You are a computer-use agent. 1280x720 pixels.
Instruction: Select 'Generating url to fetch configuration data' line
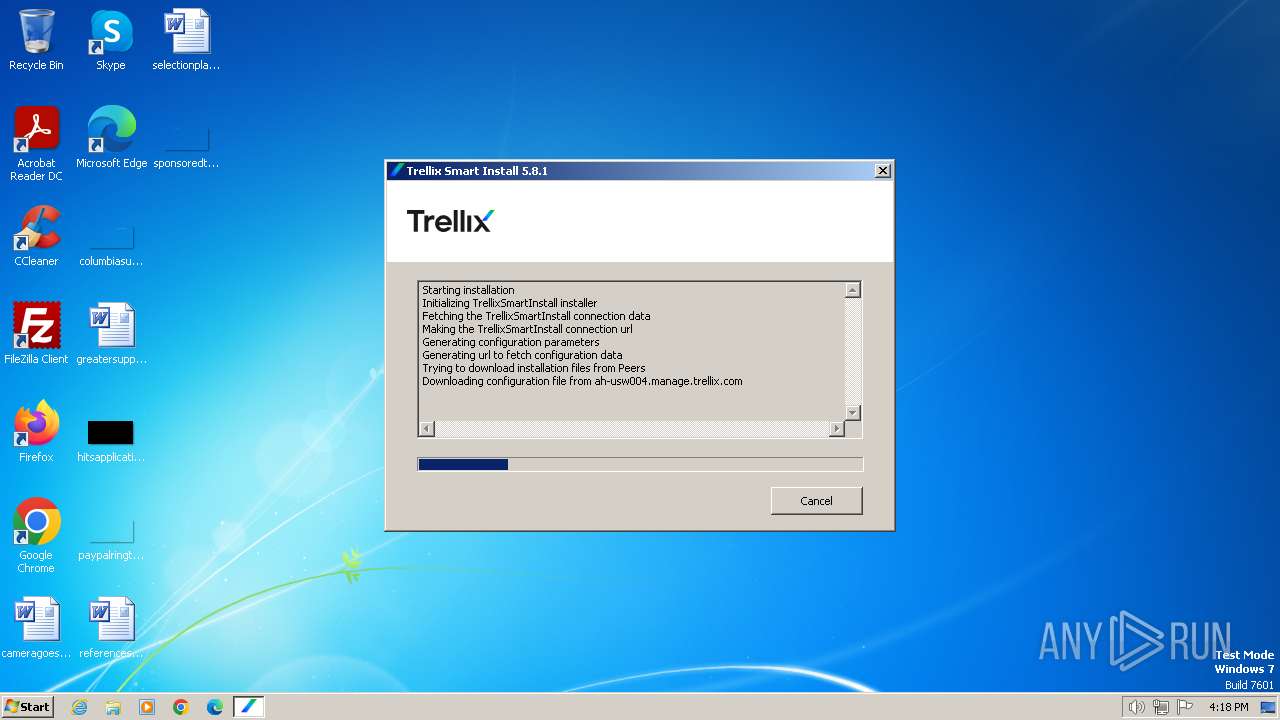(522, 355)
